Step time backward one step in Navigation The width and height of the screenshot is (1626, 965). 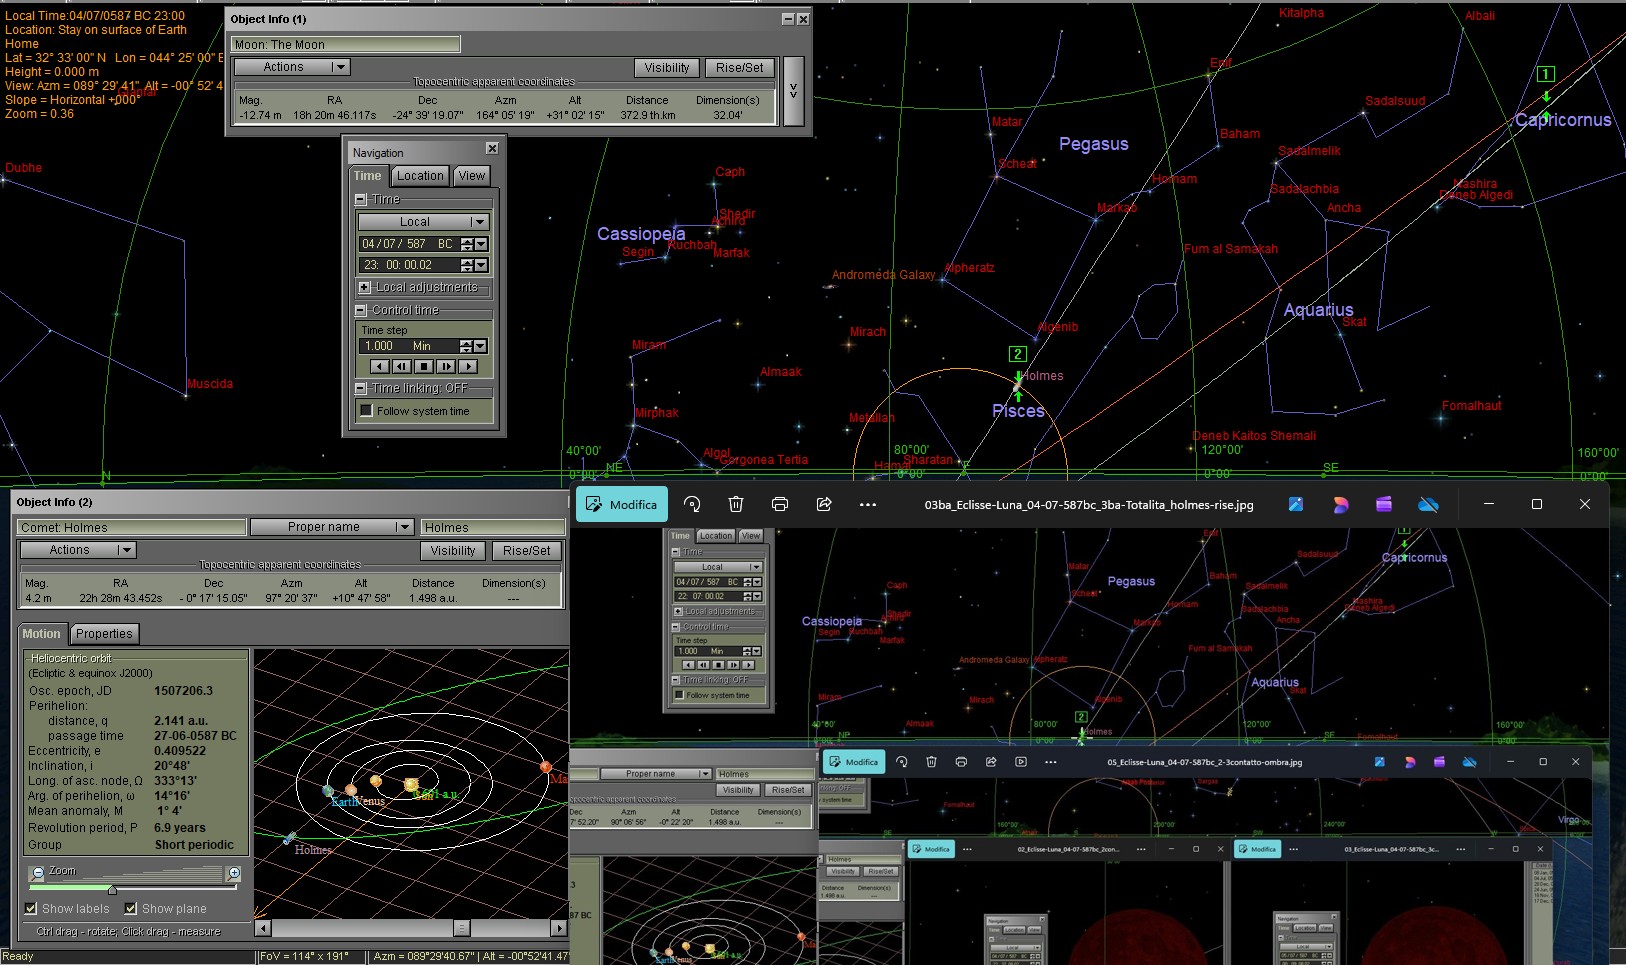401,367
